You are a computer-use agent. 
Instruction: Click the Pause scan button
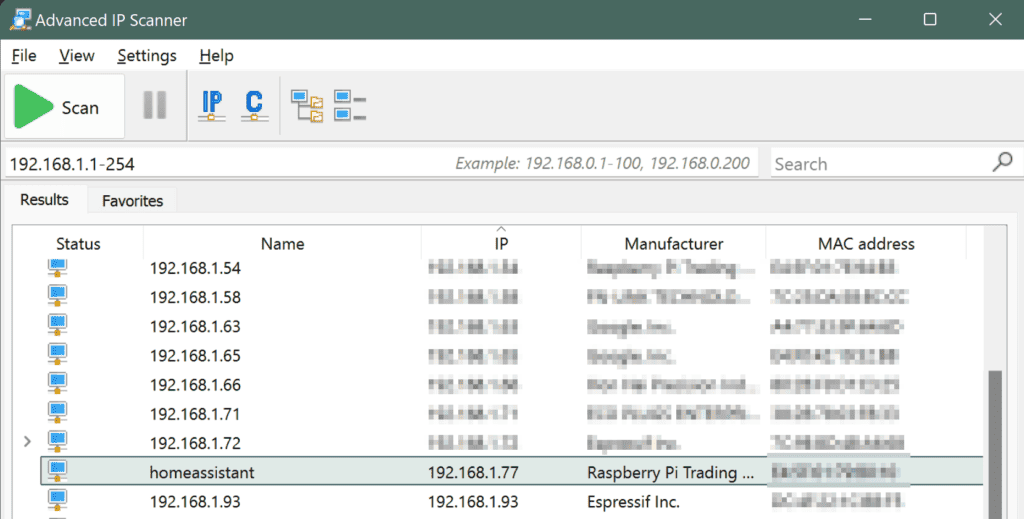click(x=155, y=105)
